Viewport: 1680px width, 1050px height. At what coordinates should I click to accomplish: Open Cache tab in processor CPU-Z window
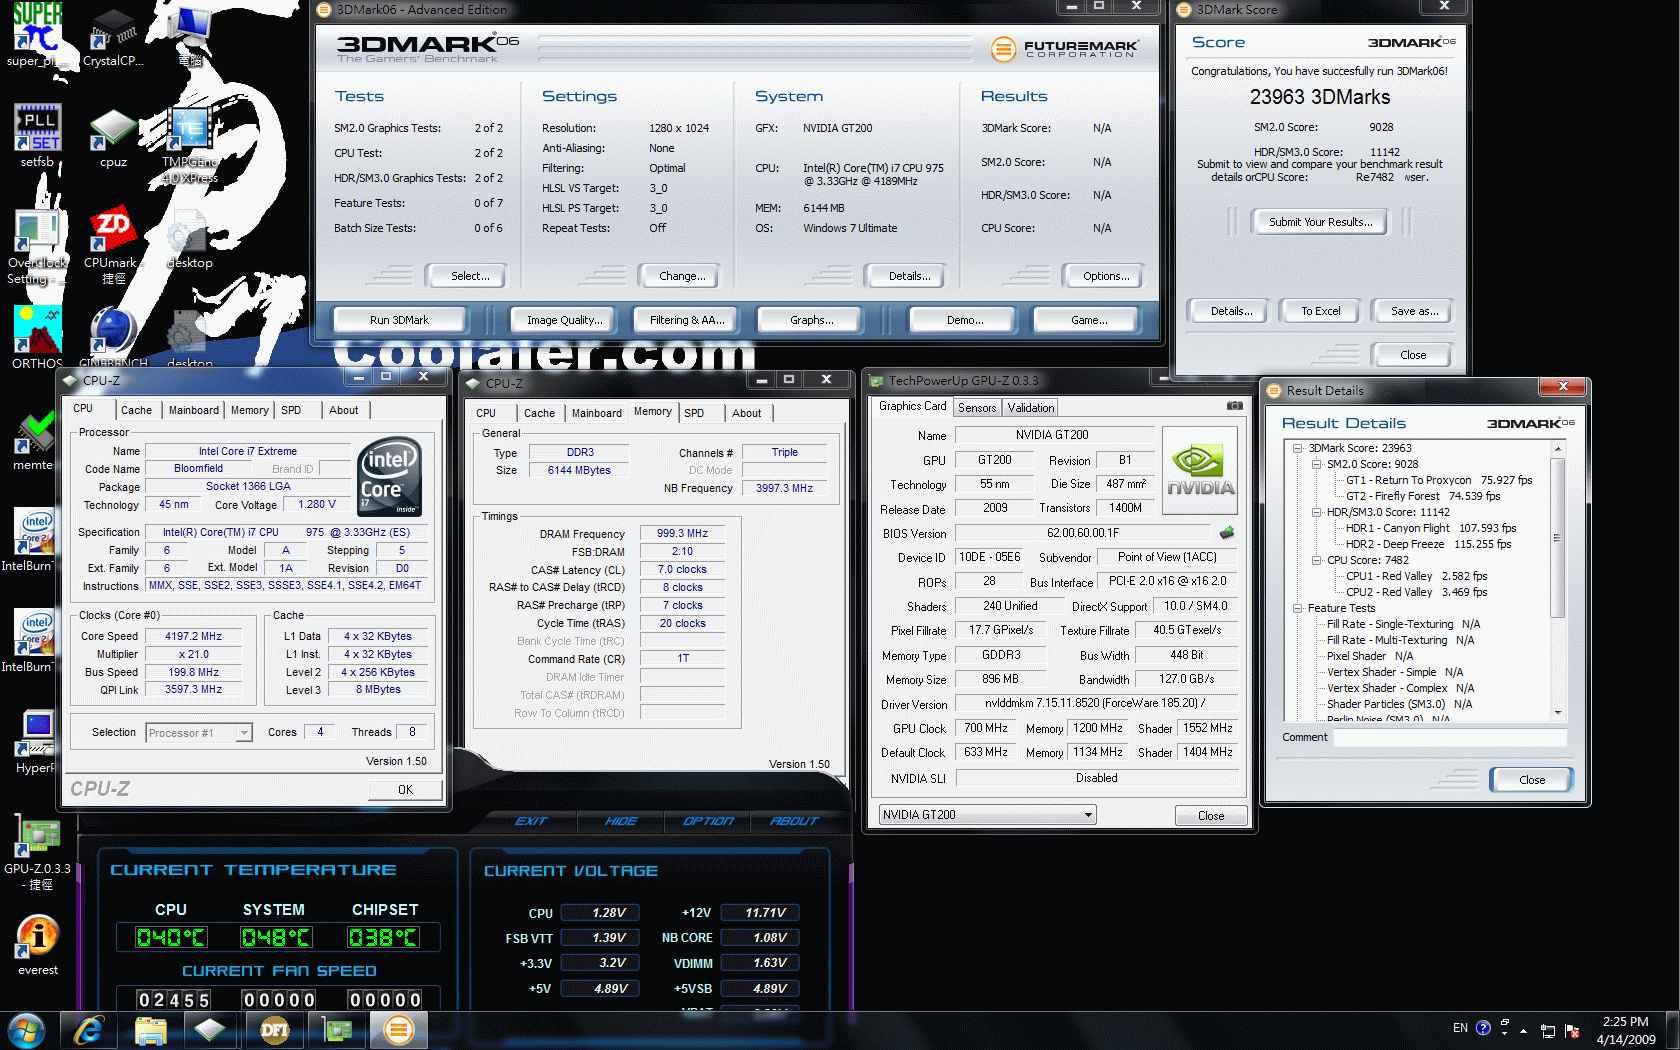point(136,410)
